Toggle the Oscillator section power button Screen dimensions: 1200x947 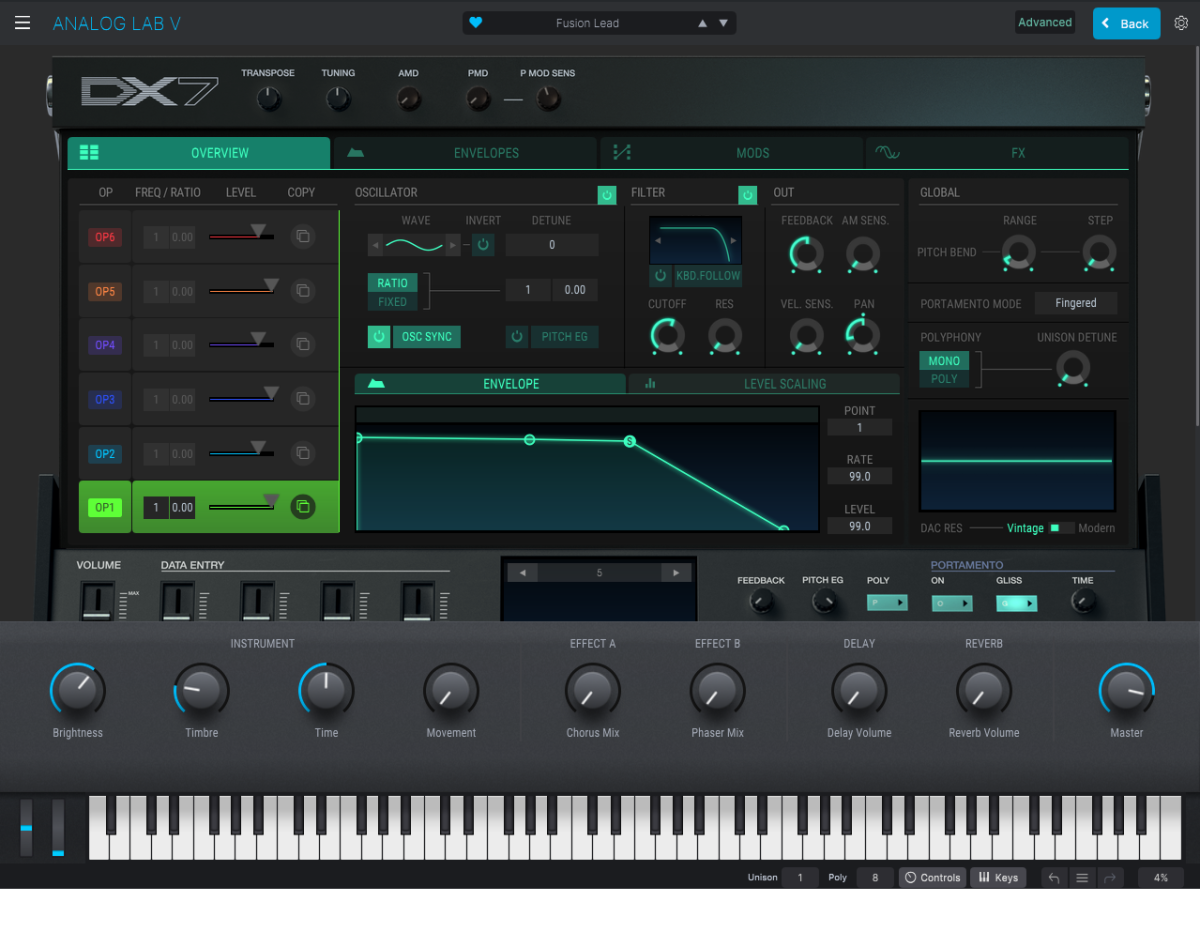click(607, 195)
